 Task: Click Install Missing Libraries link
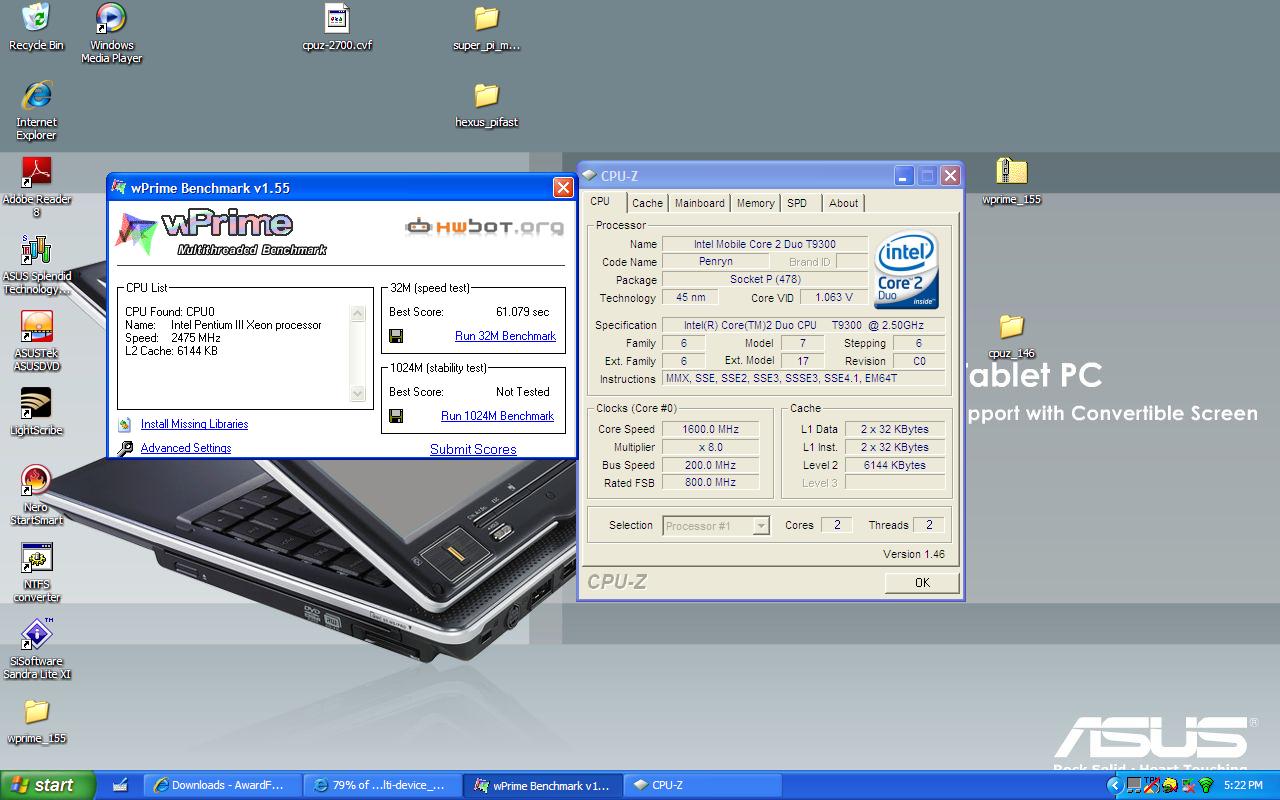194,424
